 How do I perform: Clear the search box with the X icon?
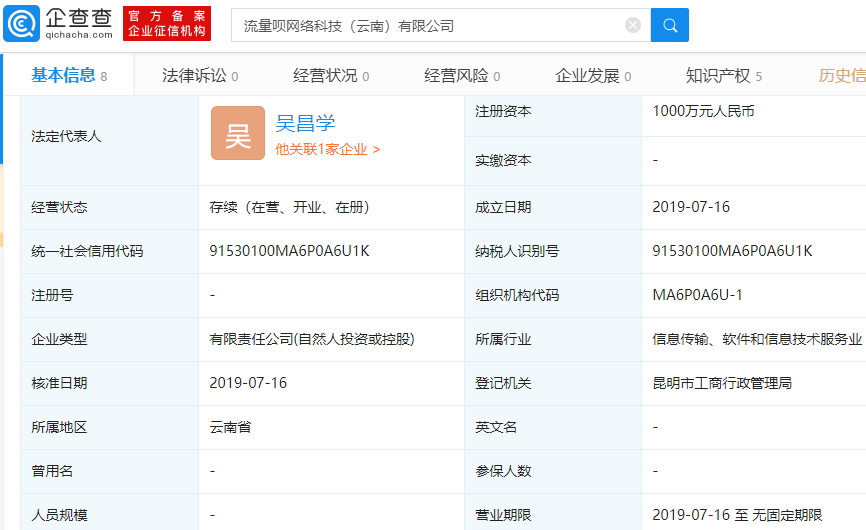click(x=633, y=25)
